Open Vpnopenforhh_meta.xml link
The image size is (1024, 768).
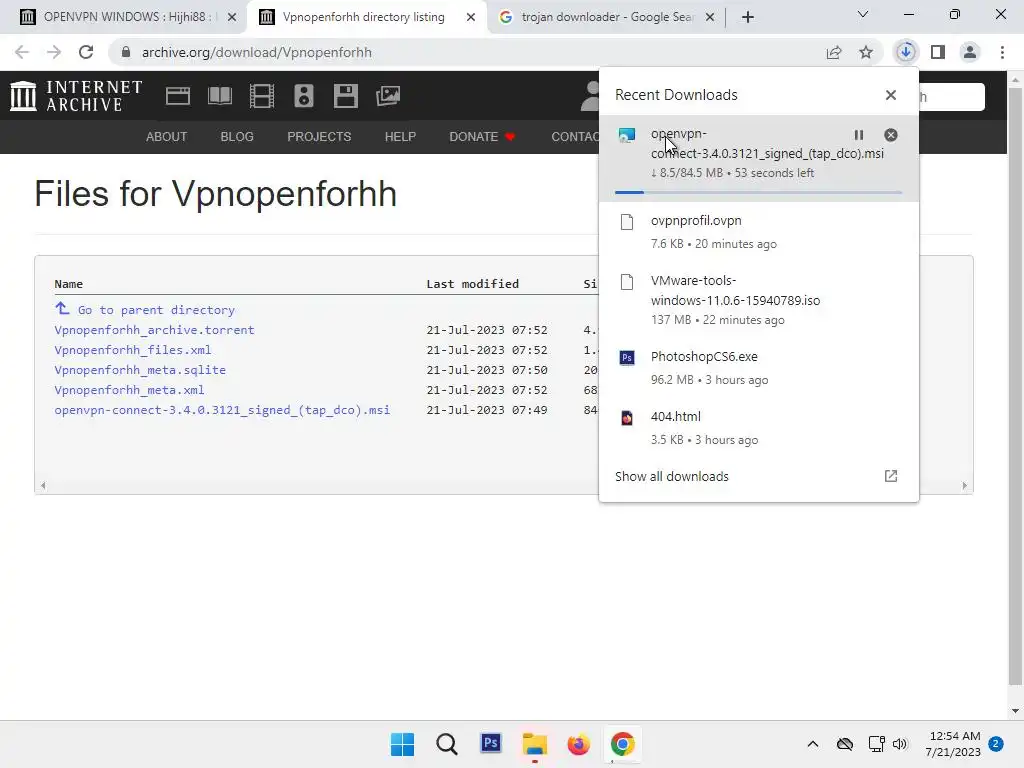point(129,390)
